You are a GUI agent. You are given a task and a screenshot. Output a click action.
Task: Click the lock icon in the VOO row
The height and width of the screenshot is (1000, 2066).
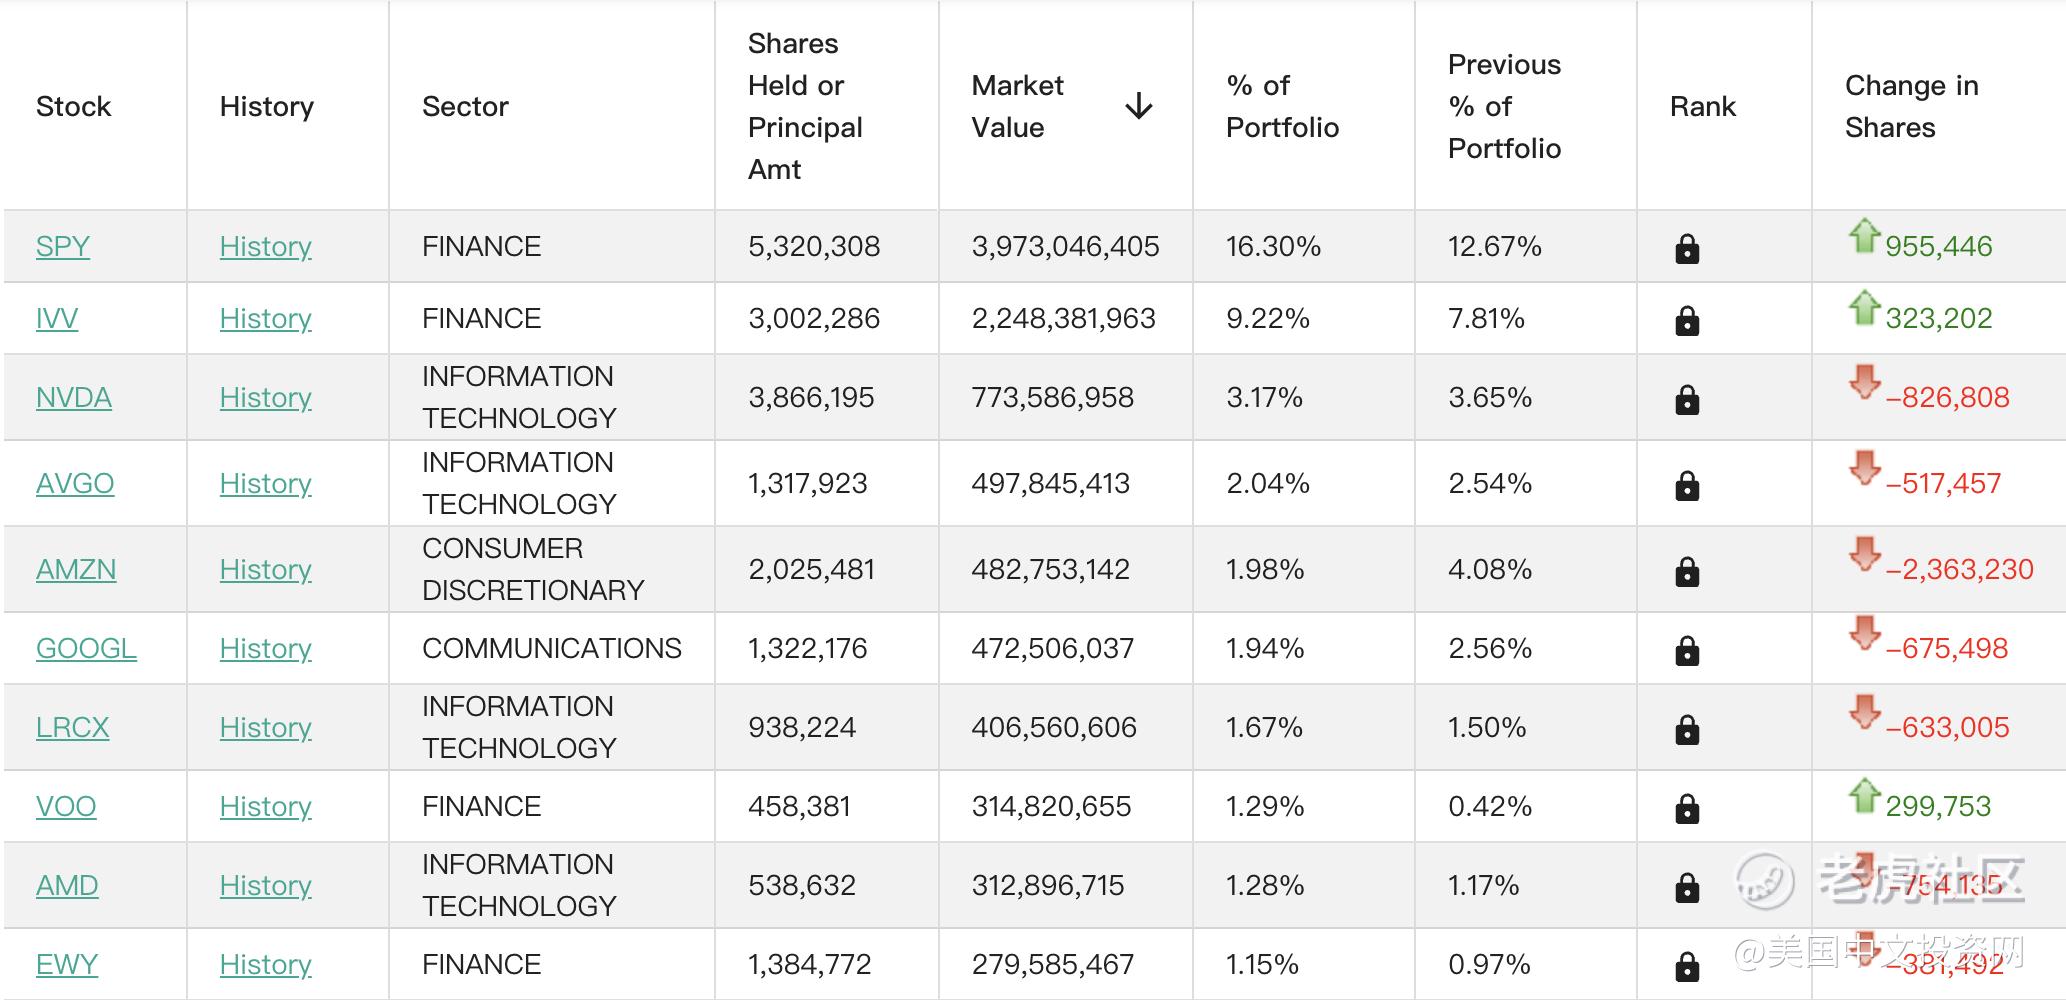(x=1686, y=808)
